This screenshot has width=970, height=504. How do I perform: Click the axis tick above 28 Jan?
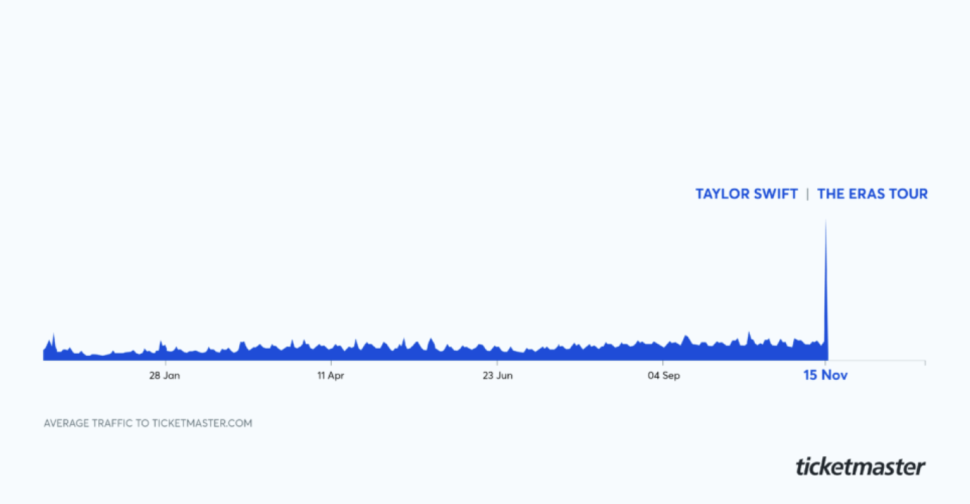point(164,363)
